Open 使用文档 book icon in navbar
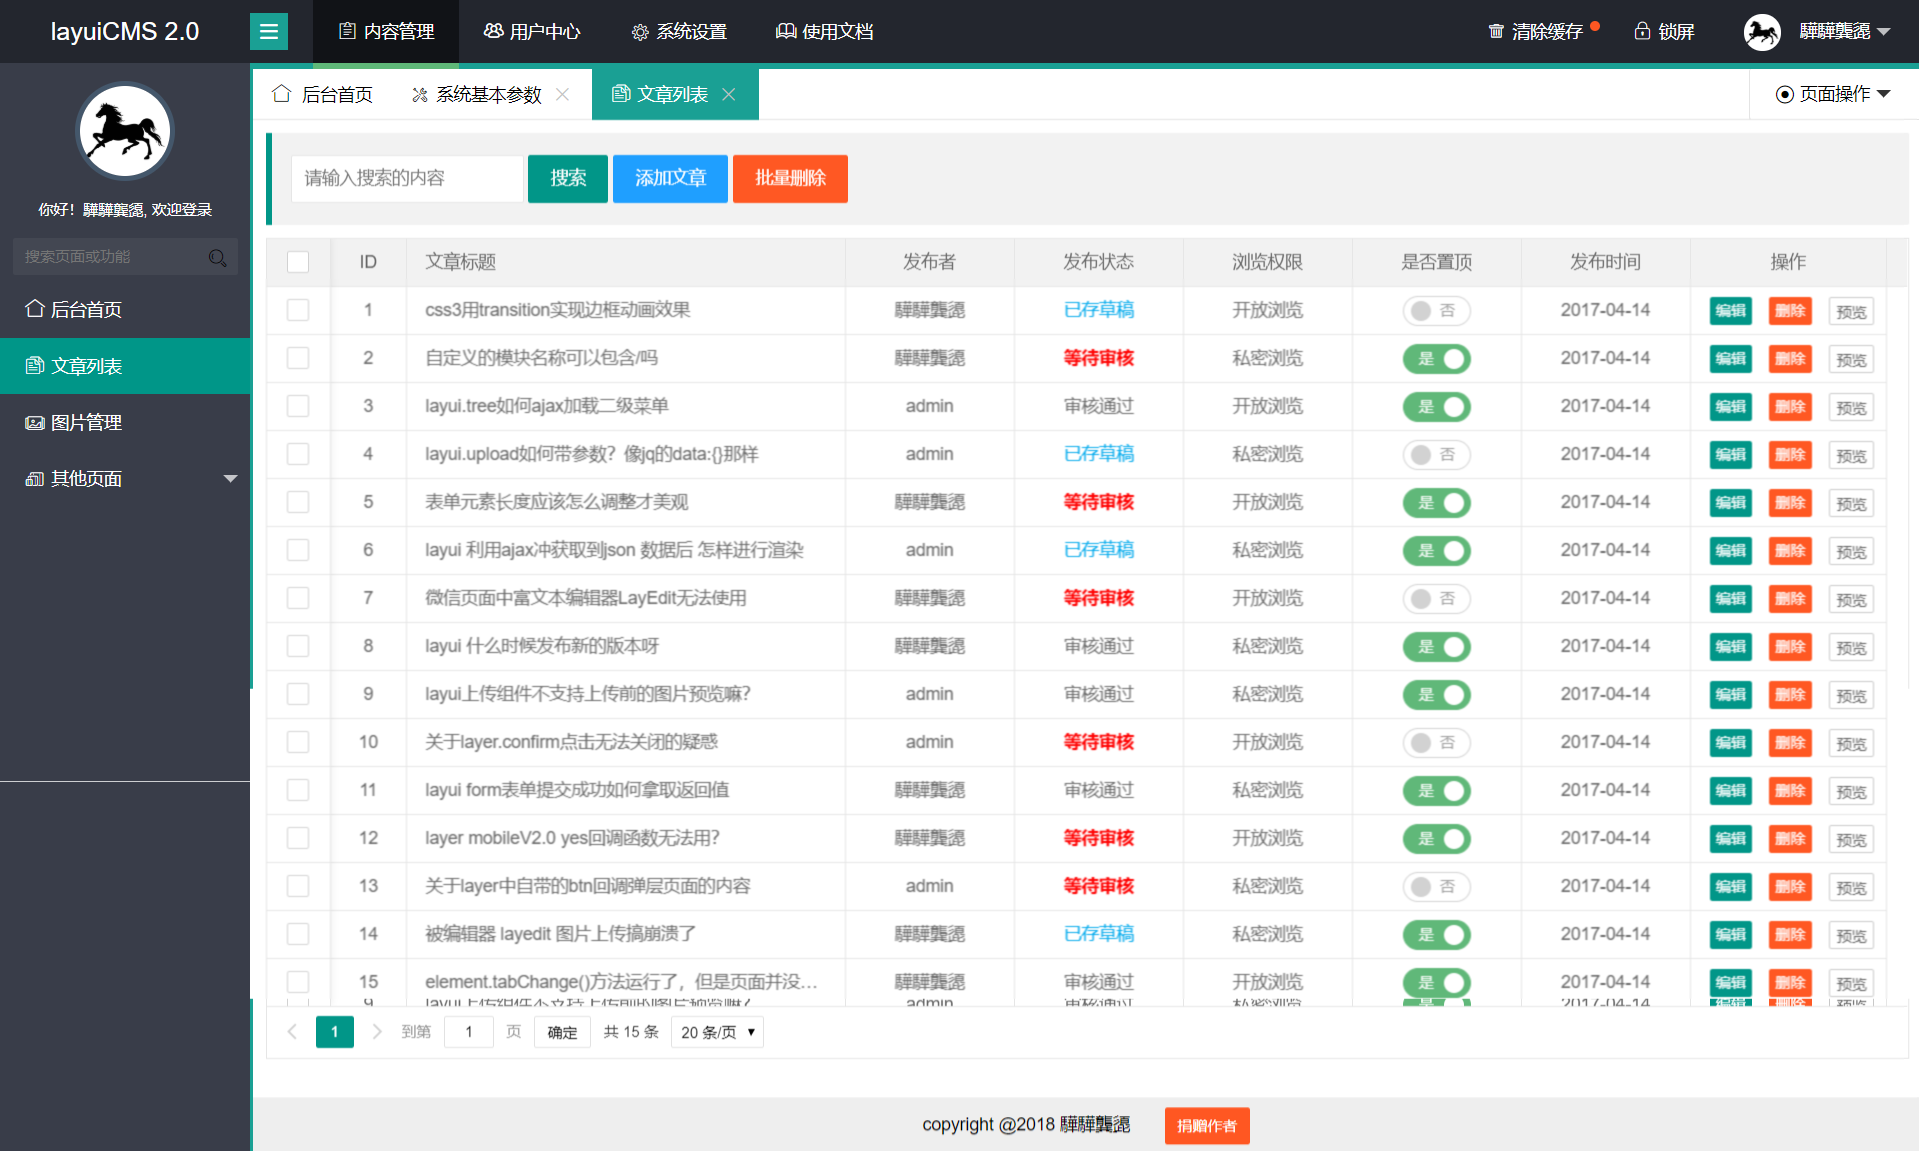 pyautogui.click(x=784, y=31)
